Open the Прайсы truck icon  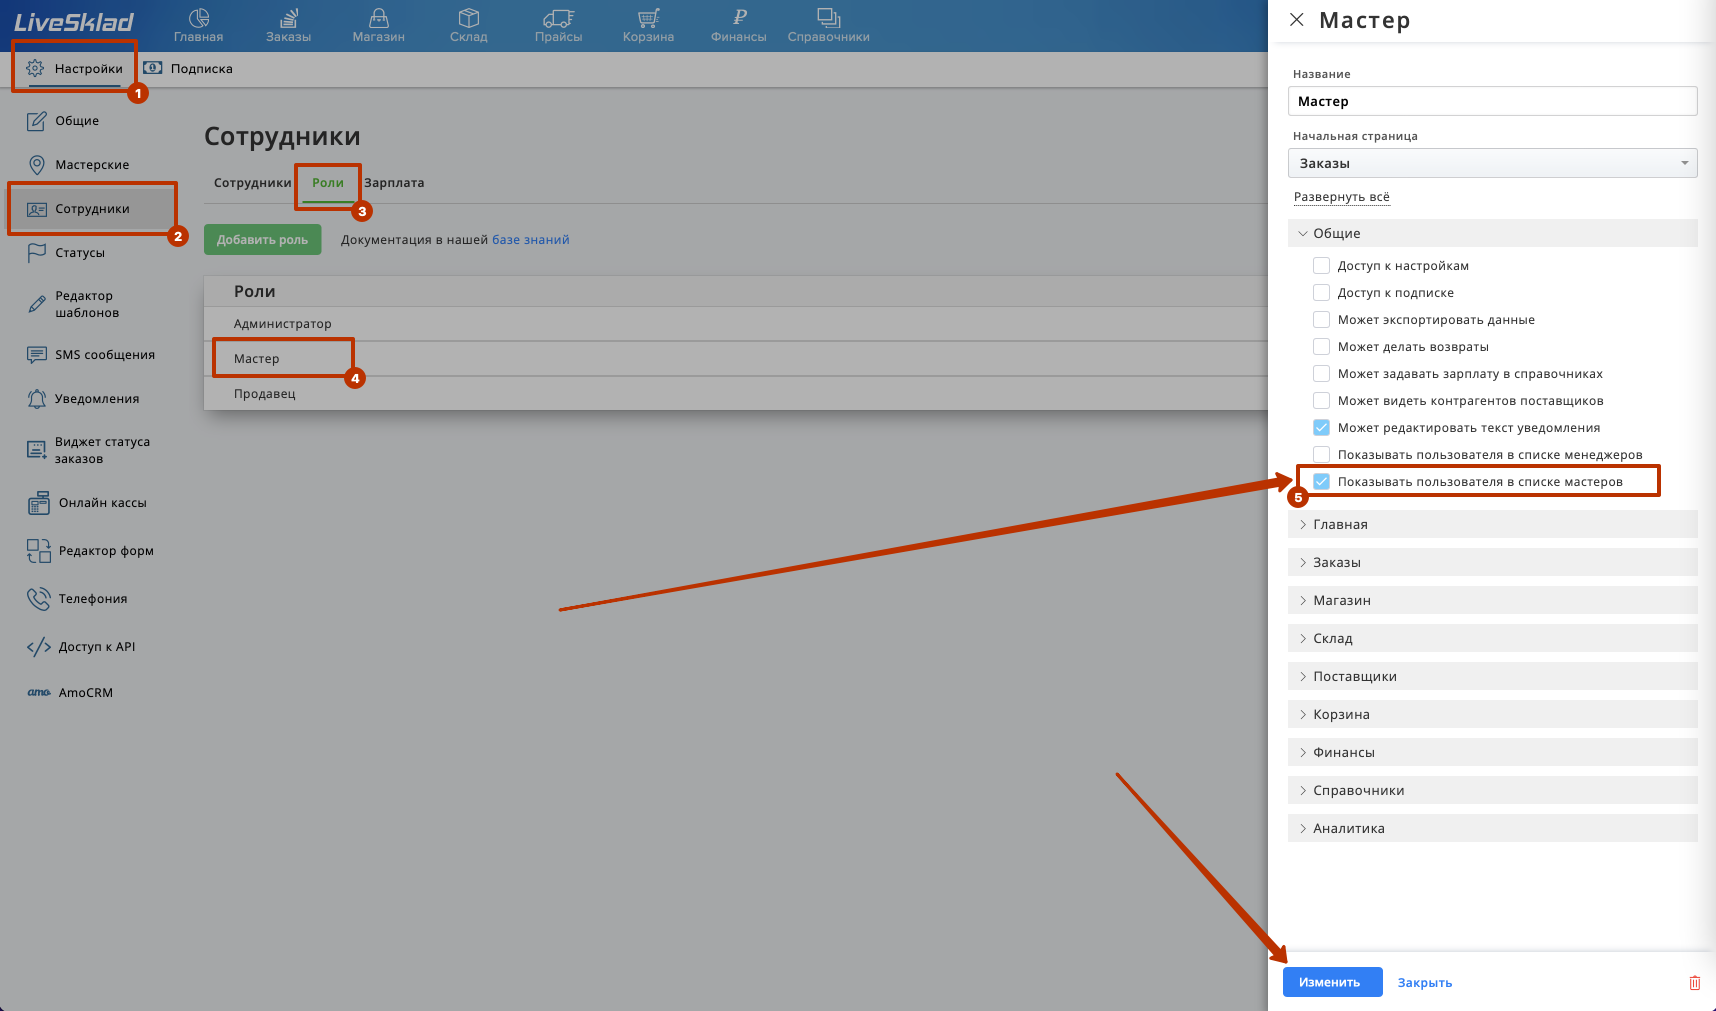click(x=559, y=18)
